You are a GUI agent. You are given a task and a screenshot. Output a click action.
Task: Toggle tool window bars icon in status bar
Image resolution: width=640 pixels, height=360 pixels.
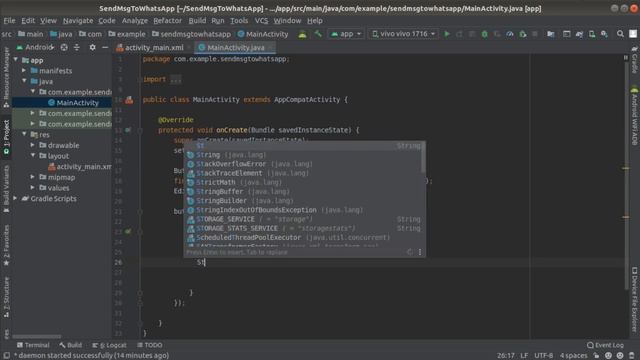pyautogui.click(x=6, y=356)
